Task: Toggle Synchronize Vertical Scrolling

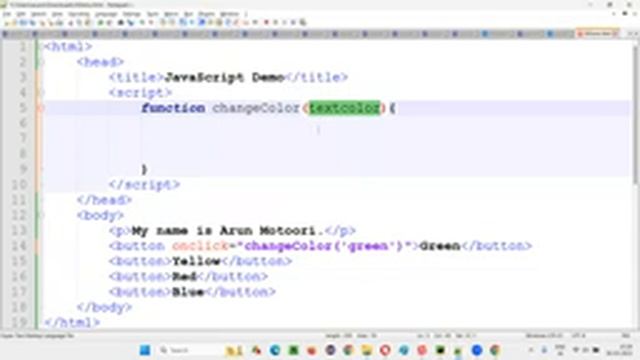Action: (x=162, y=23)
